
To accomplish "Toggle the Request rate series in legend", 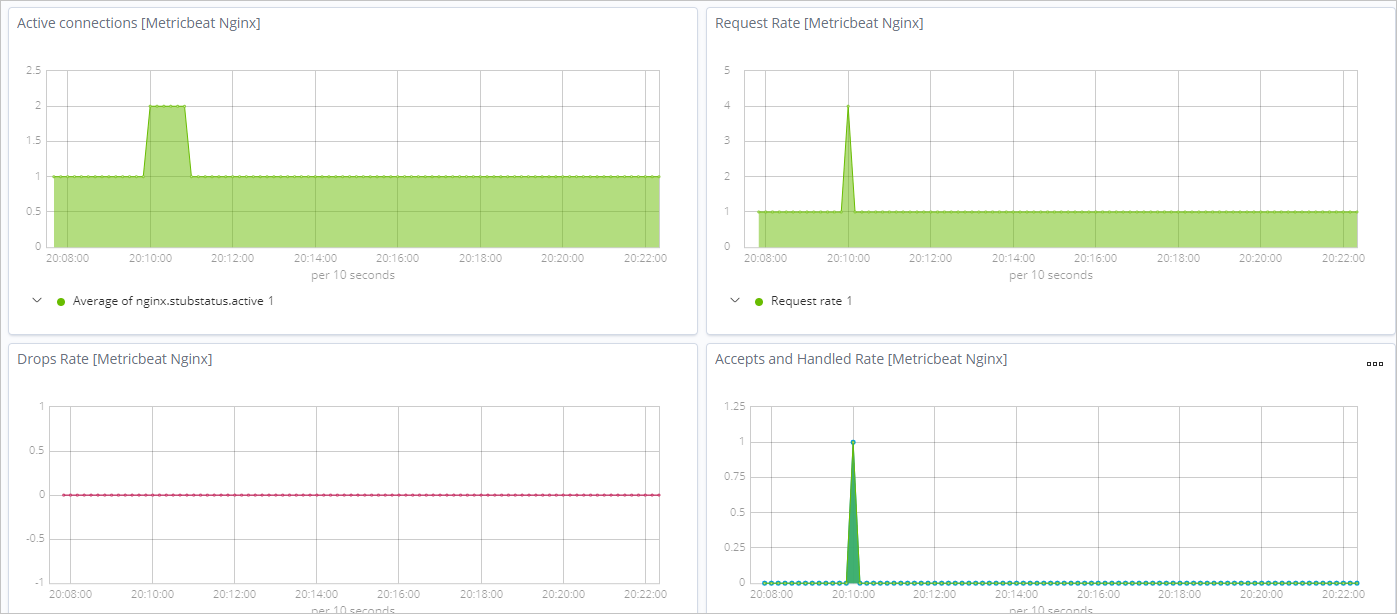I will point(811,301).
